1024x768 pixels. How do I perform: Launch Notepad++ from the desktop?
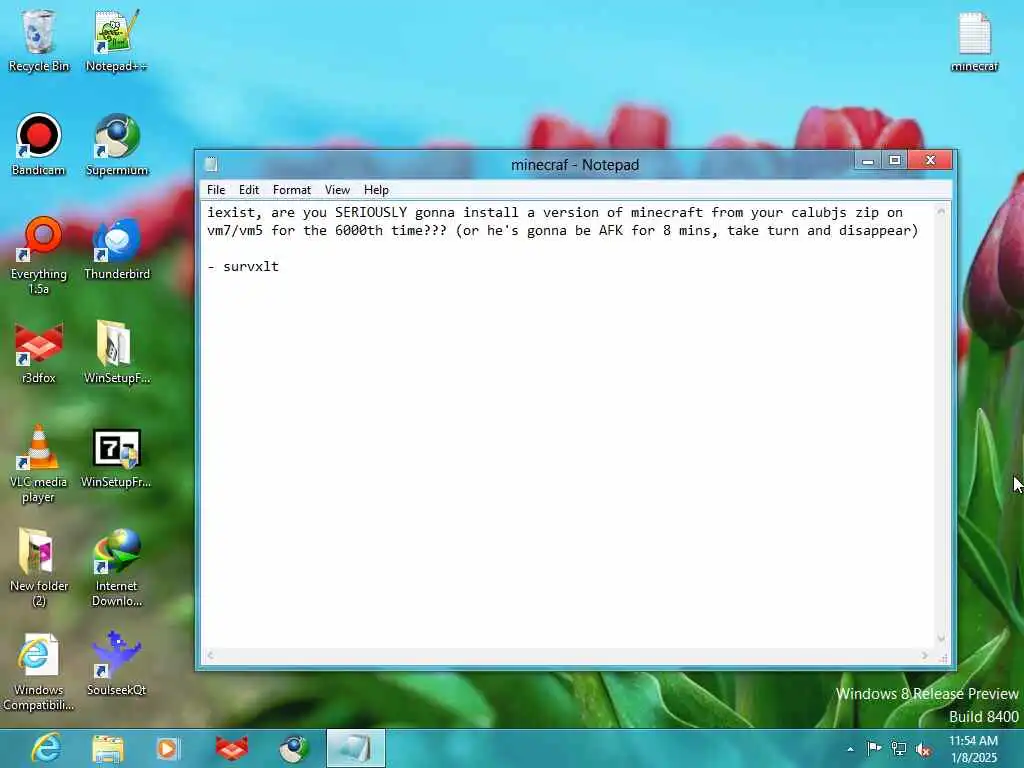pos(116,40)
